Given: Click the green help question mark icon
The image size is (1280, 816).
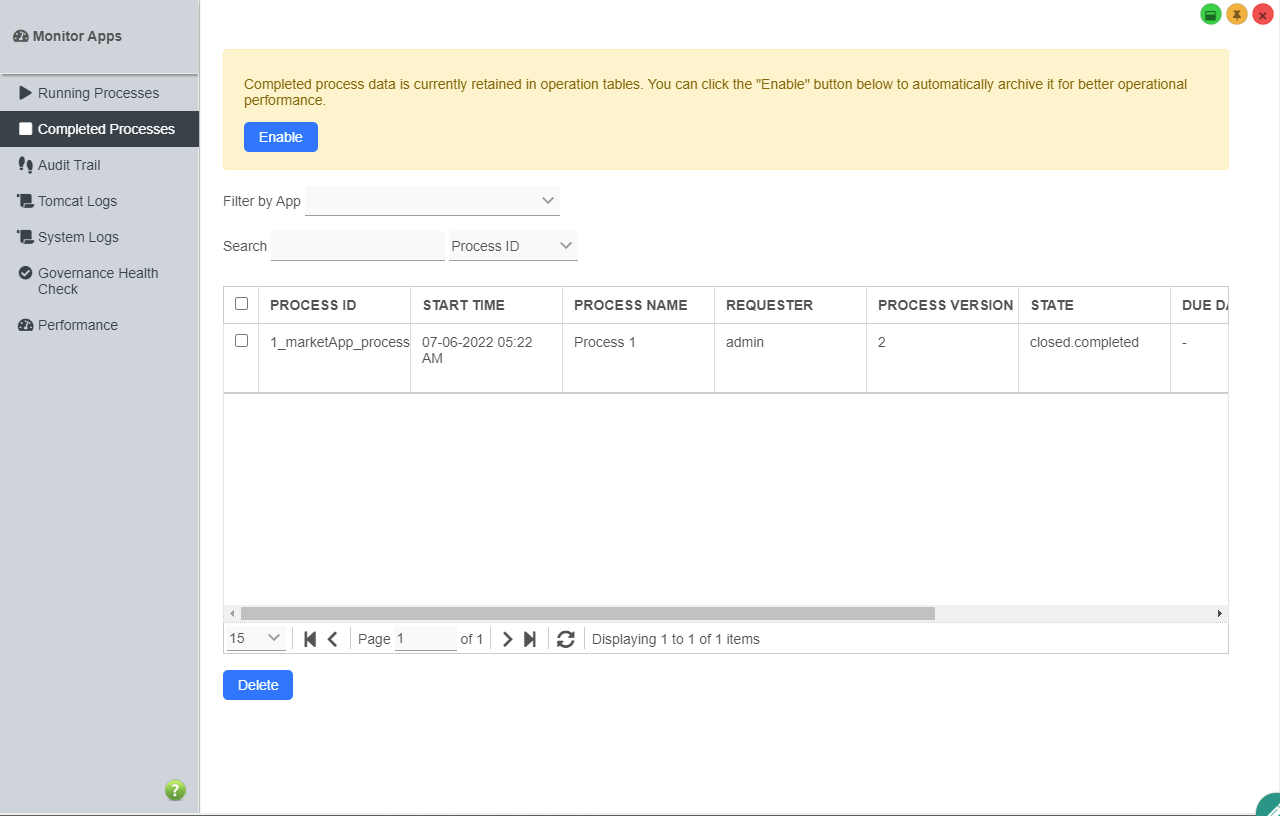Looking at the screenshot, I should (175, 791).
